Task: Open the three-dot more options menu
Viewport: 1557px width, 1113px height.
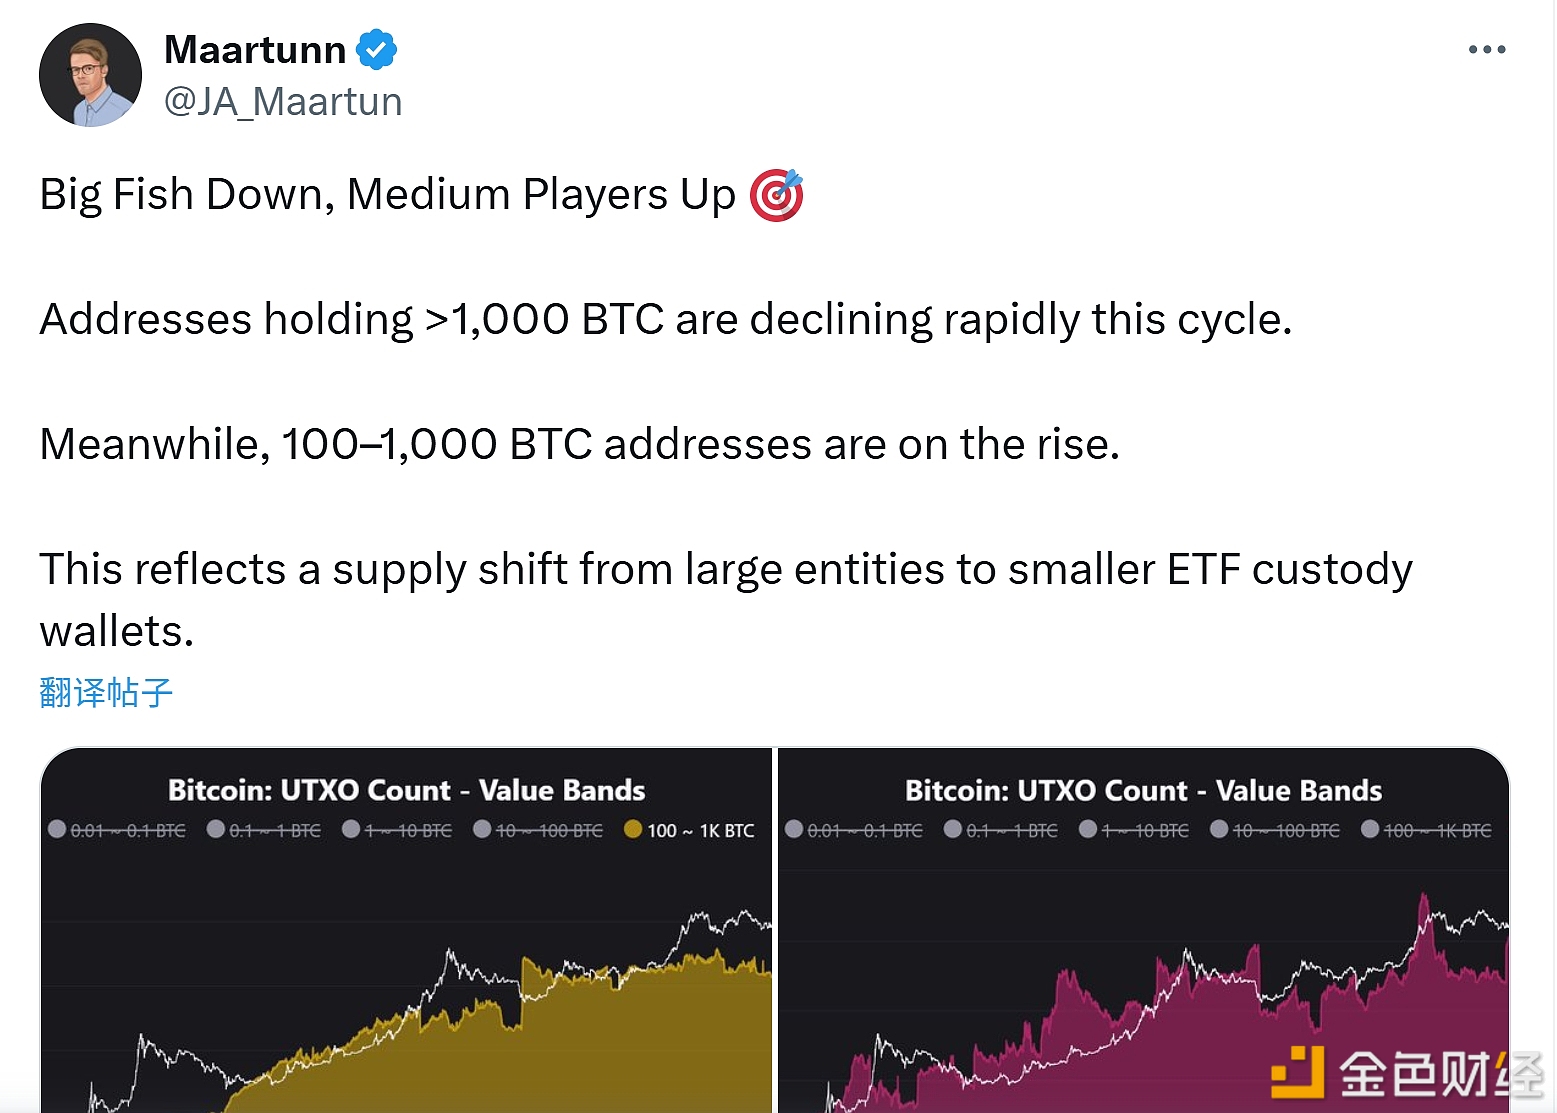Action: [x=1486, y=49]
